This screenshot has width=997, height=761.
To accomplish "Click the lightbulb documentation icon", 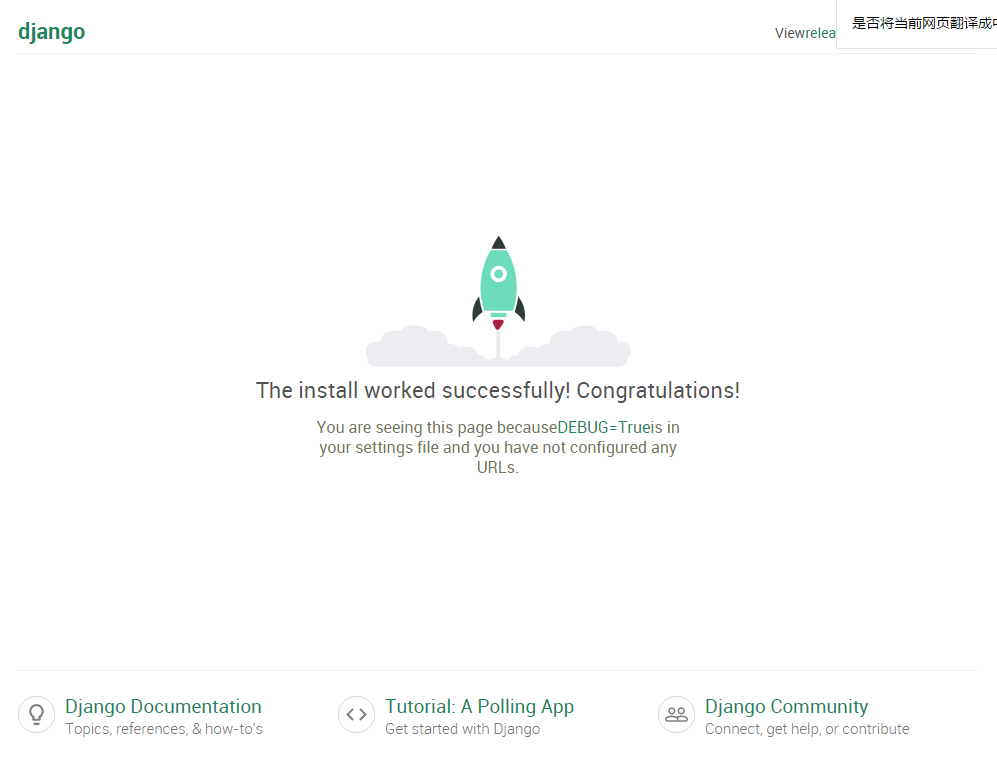I will tap(36, 714).
